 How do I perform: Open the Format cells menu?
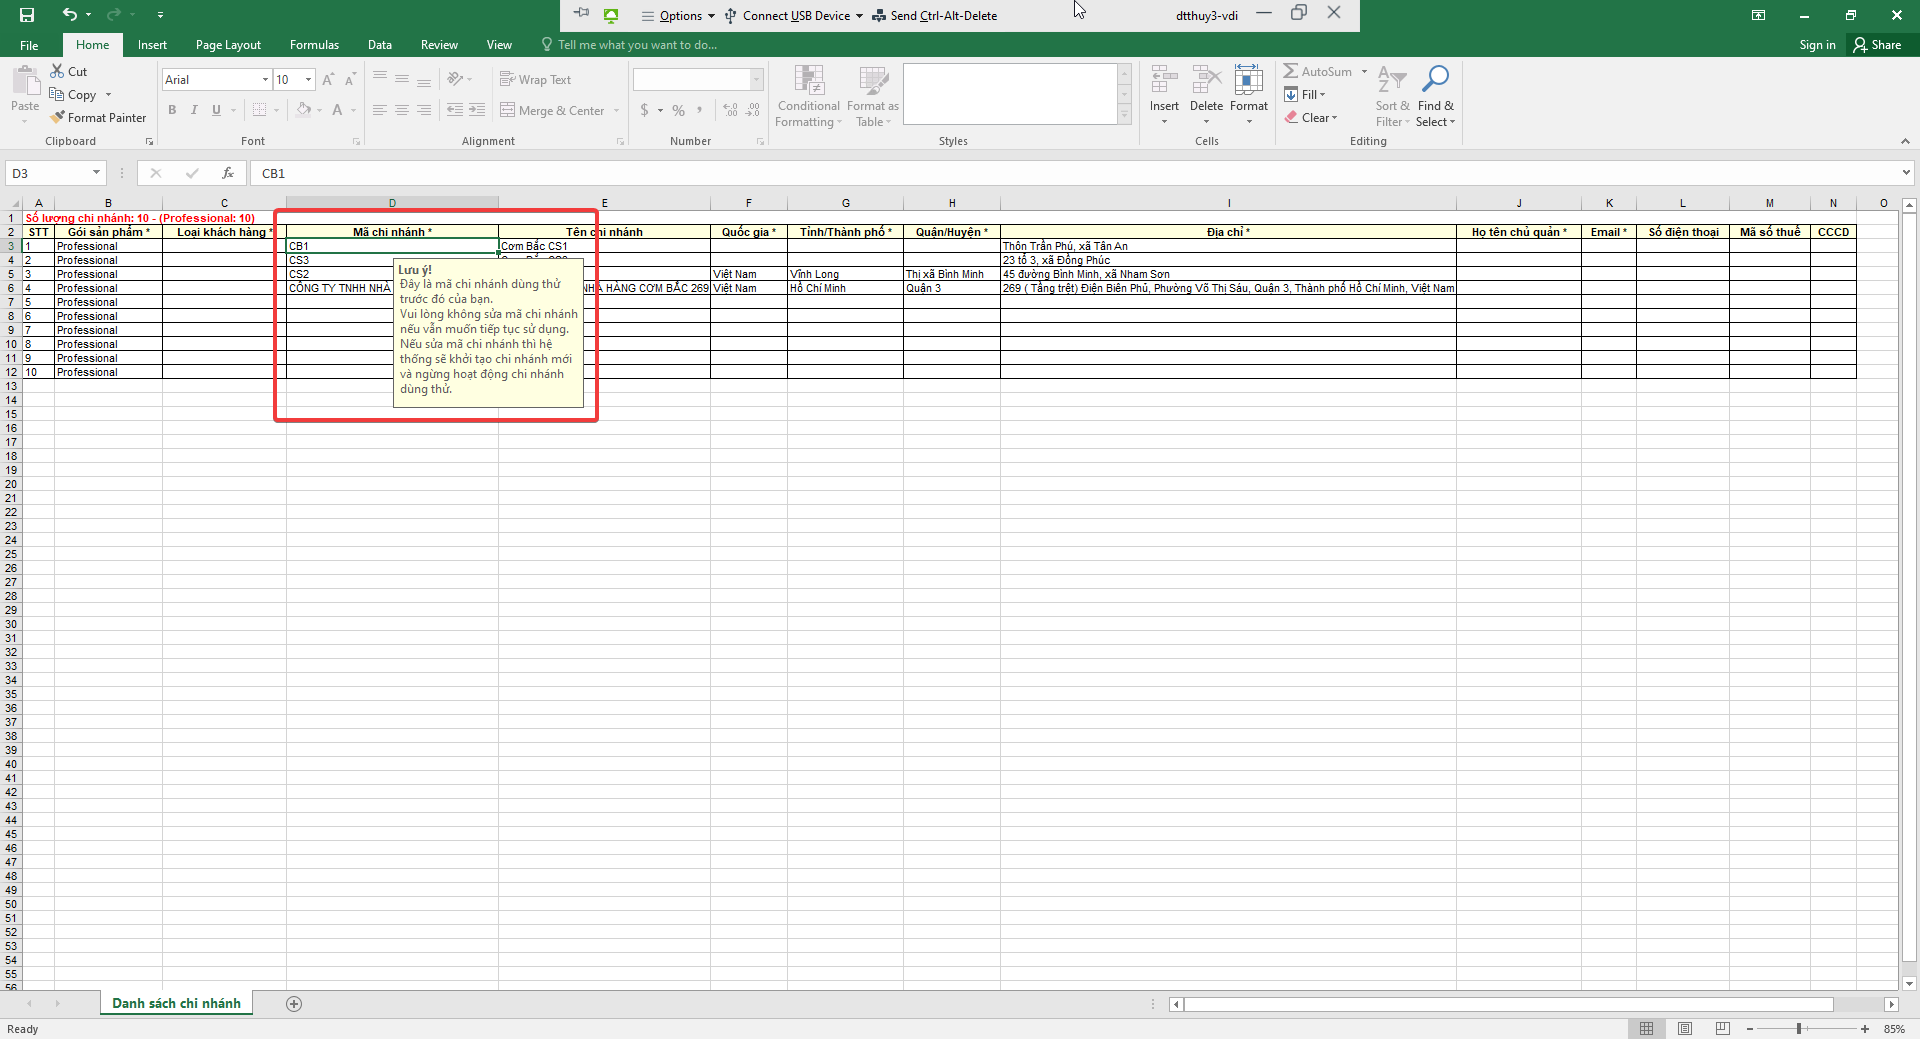[1249, 95]
